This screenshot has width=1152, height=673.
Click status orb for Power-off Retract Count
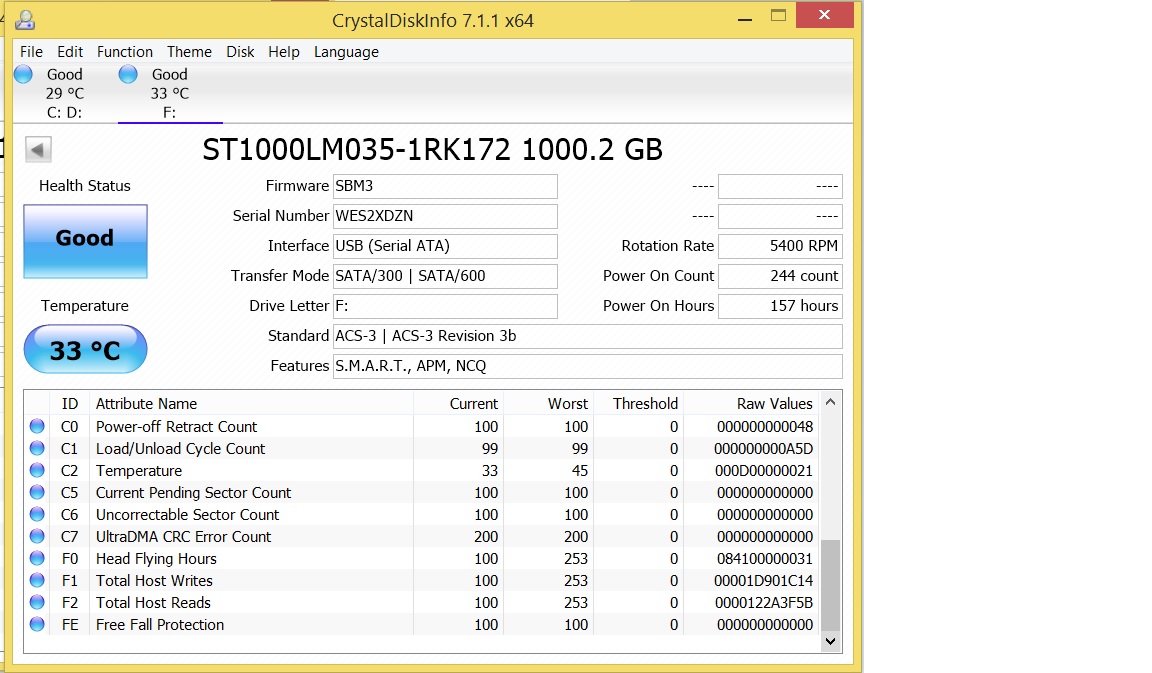(x=38, y=427)
